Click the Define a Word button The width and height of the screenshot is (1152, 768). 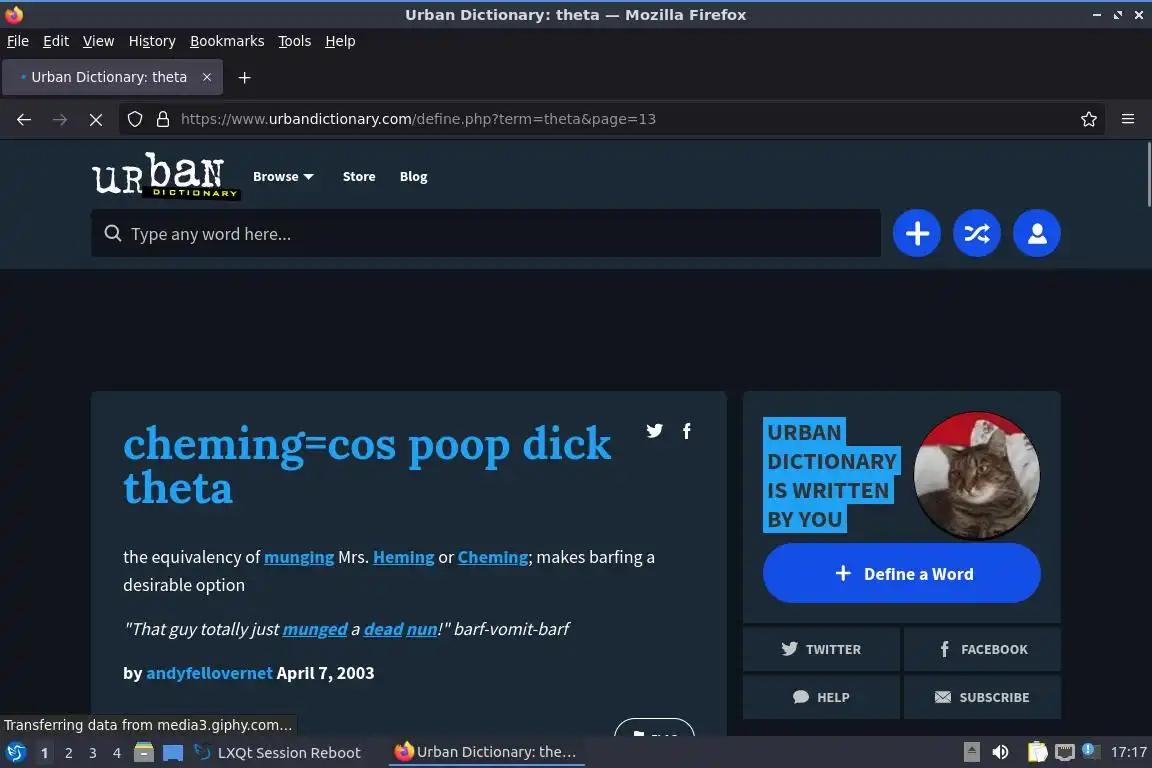click(x=901, y=573)
